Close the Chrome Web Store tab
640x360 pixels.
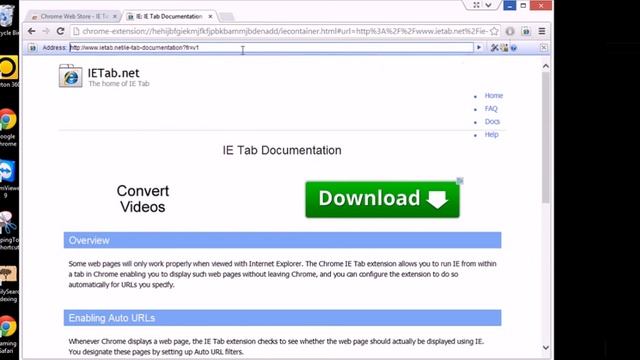coord(115,16)
